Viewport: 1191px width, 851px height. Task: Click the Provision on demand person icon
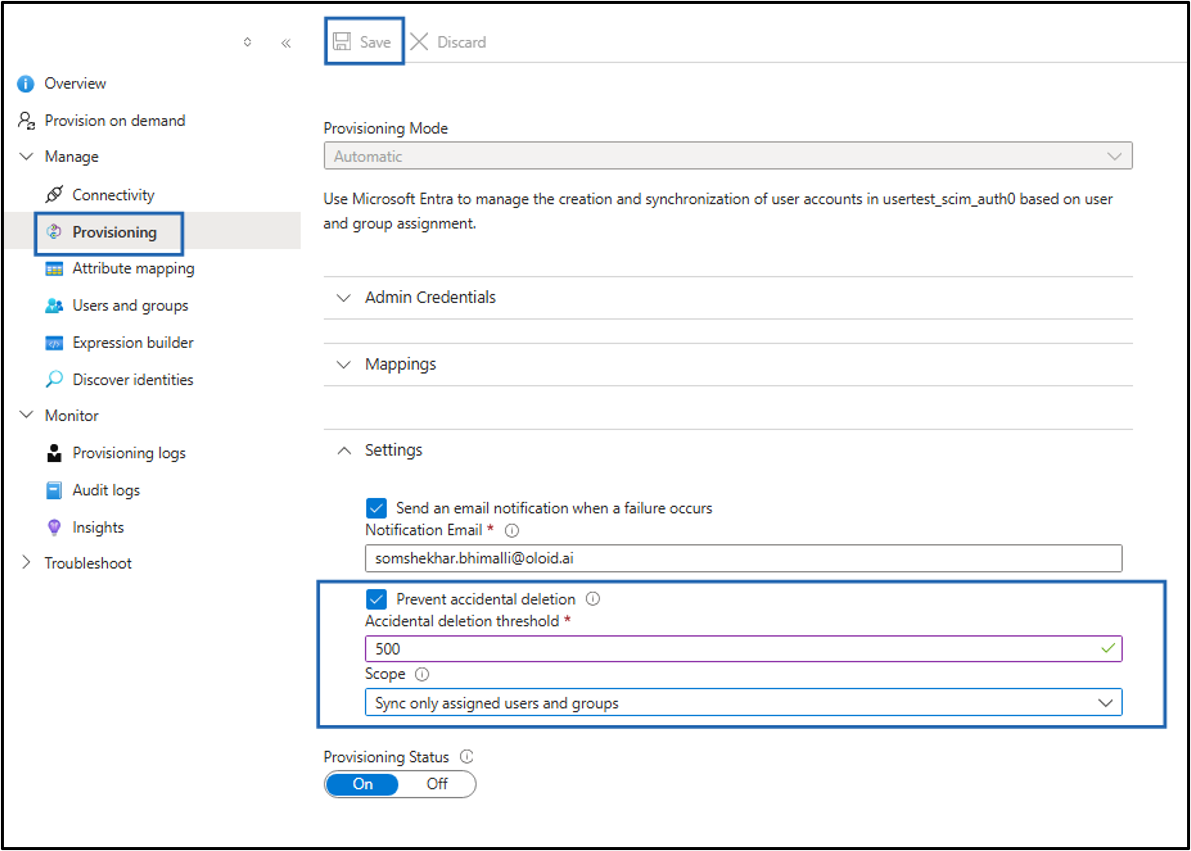tap(27, 121)
